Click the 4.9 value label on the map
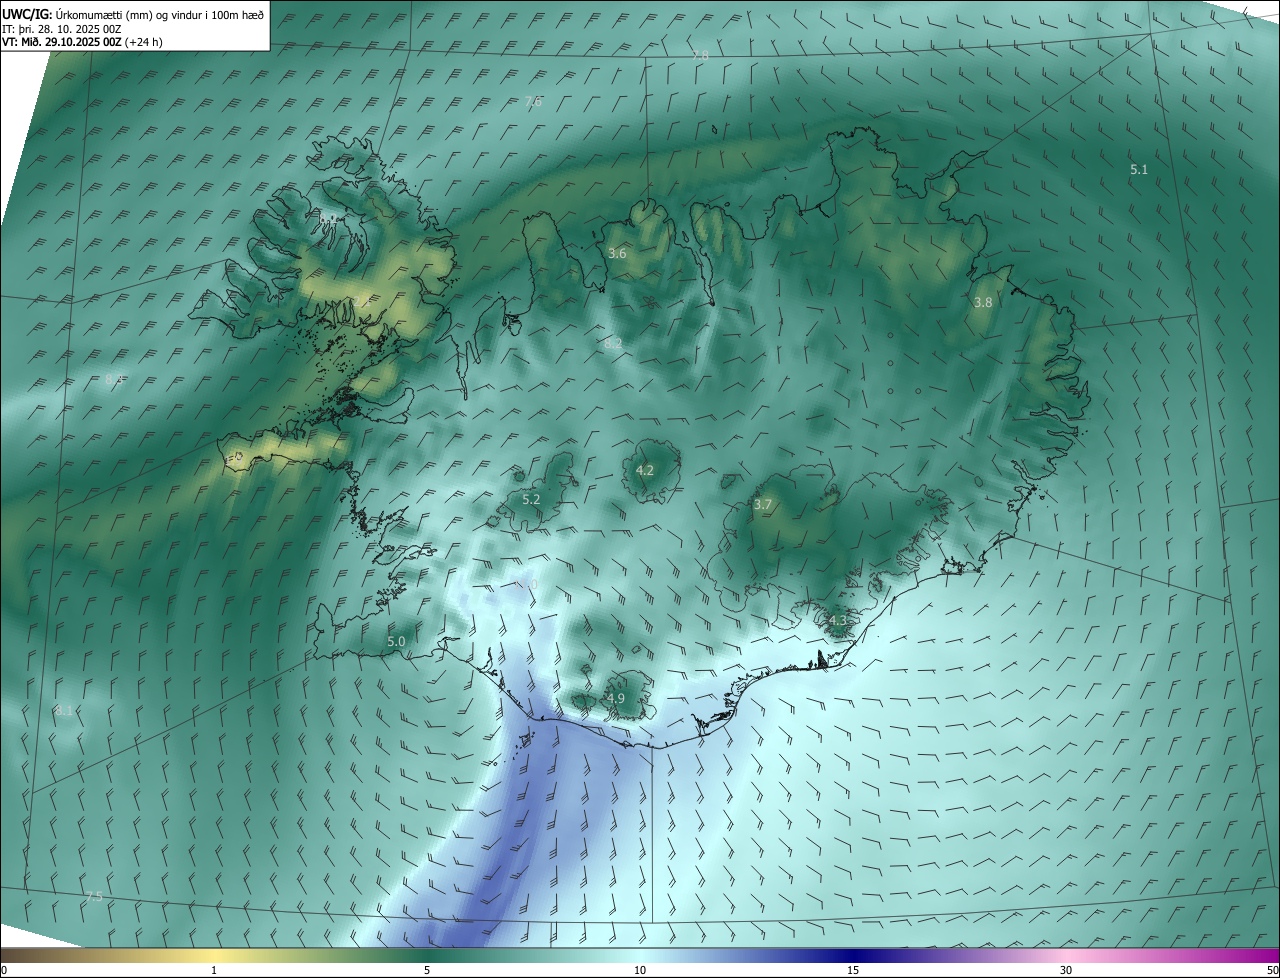Image resolution: width=1280 pixels, height=978 pixels. coord(616,699)
